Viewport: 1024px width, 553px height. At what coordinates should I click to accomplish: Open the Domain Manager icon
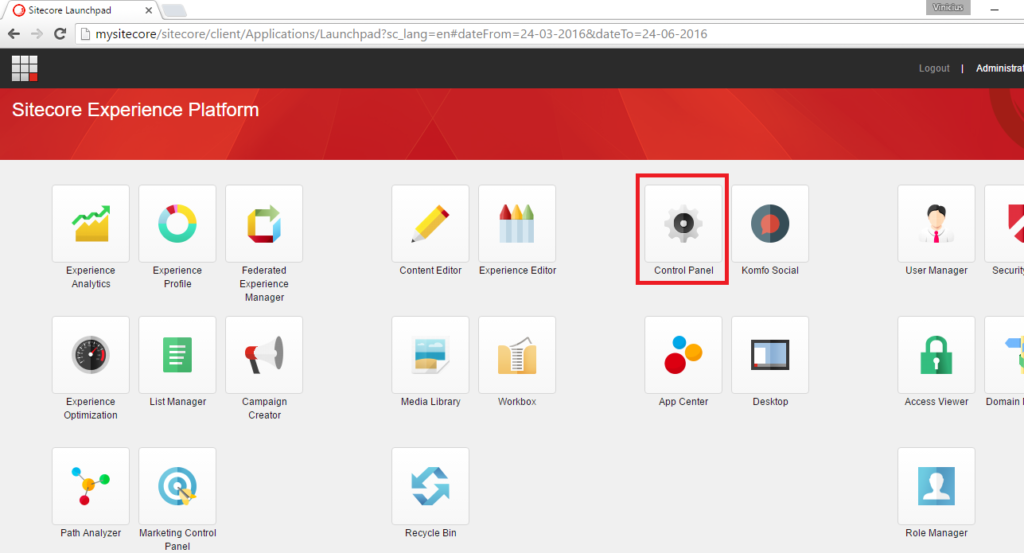(x=1004, y=355)
